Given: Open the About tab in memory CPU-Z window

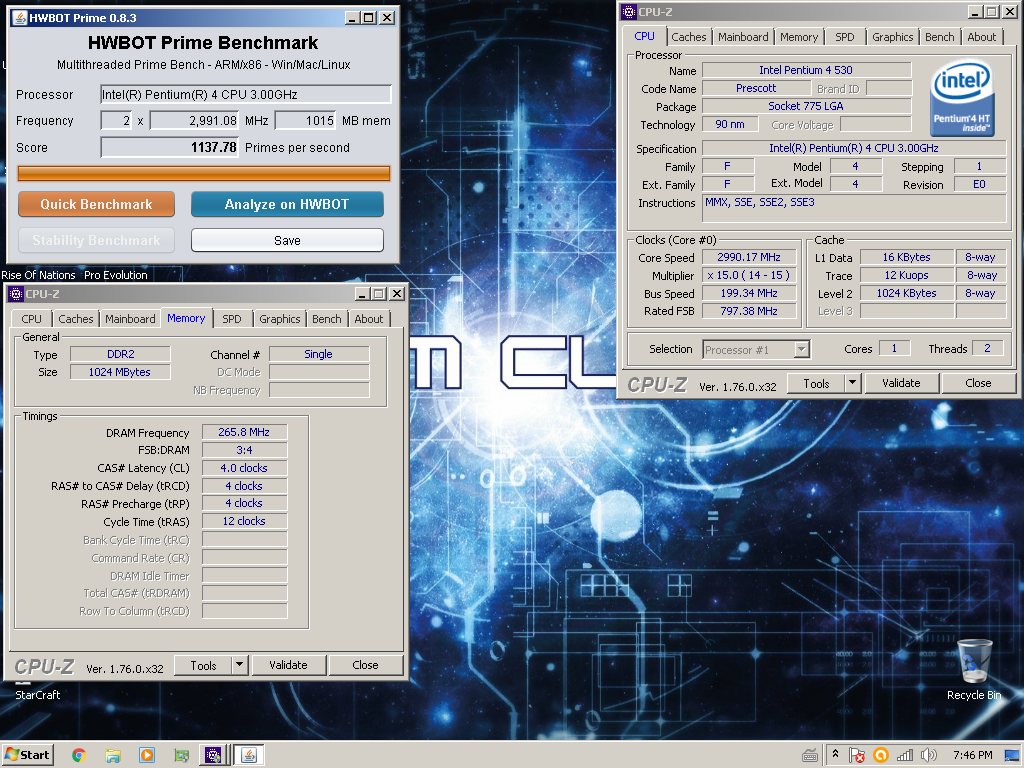Looking at the screenshot, I should [369, 319].
